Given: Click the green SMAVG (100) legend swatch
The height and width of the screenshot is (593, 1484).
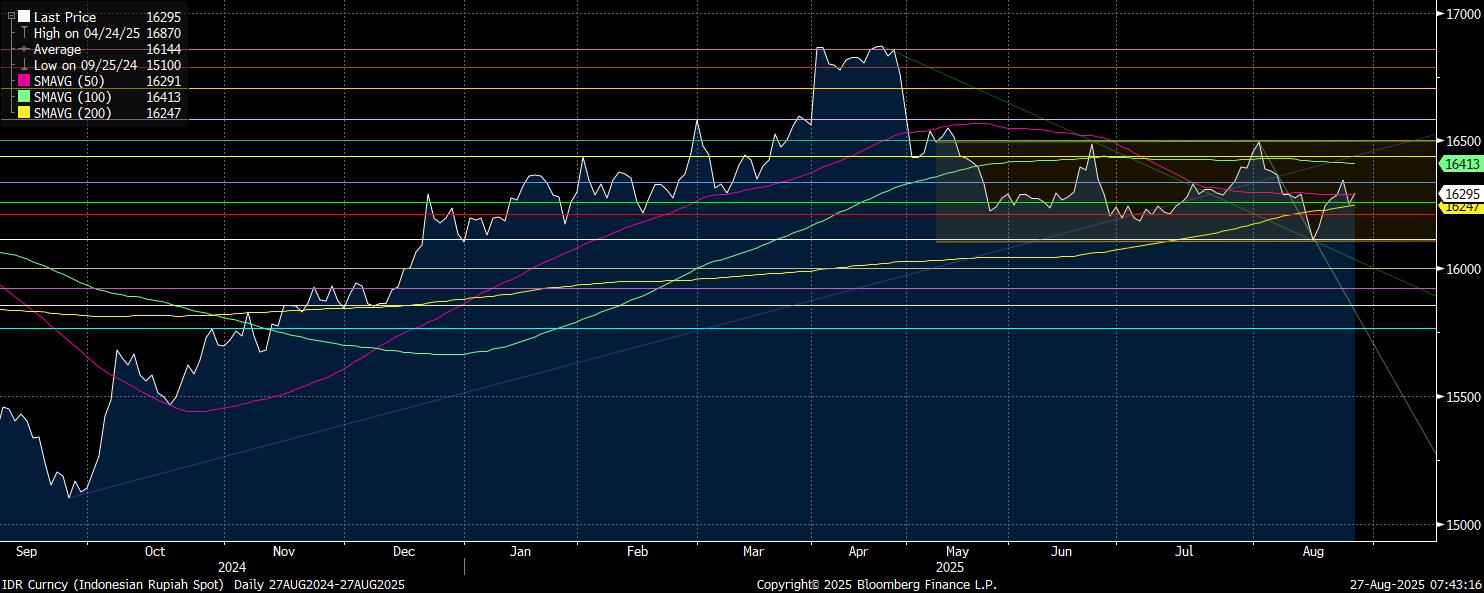Looking at the screenshot, I should [x=24, y=97].
